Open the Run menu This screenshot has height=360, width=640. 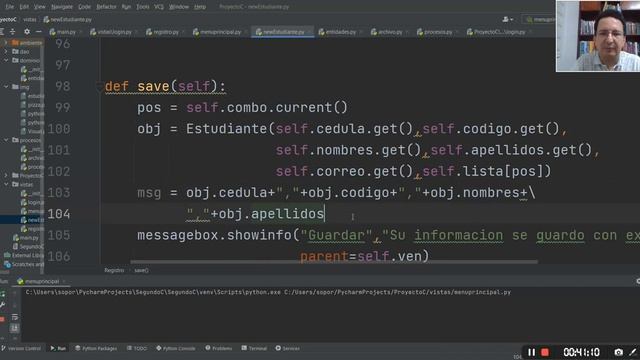tap(127, 7)
